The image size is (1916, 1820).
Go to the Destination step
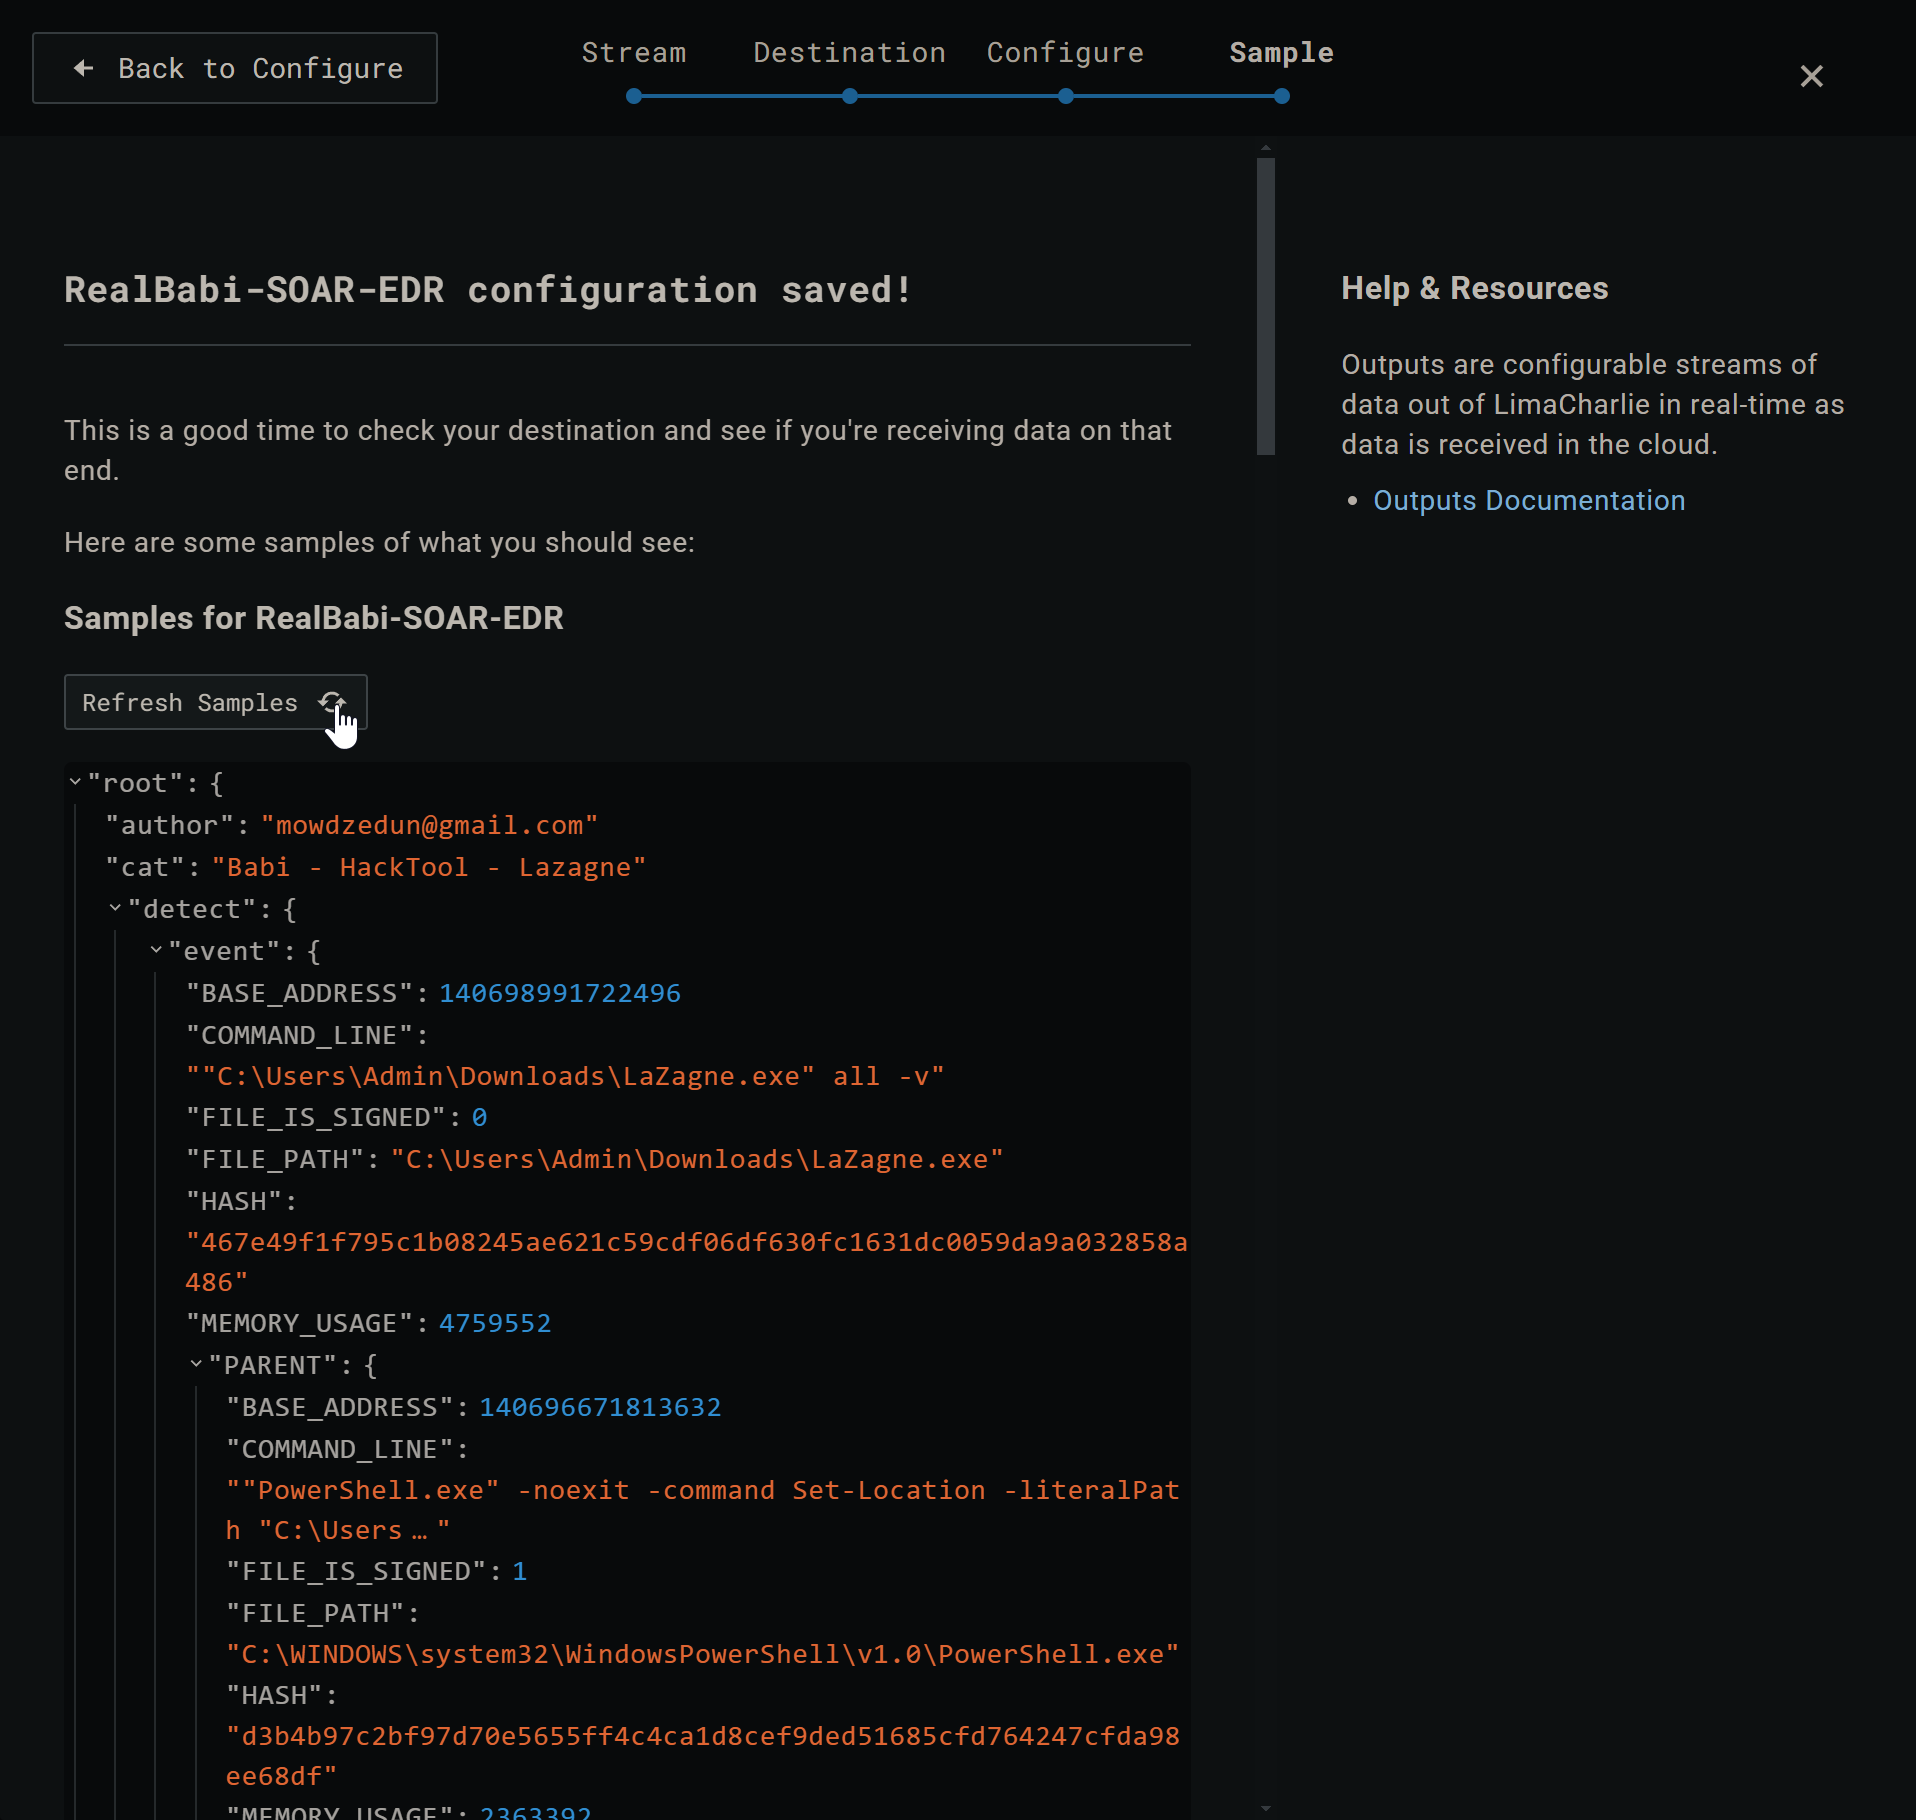pos(849,53)
